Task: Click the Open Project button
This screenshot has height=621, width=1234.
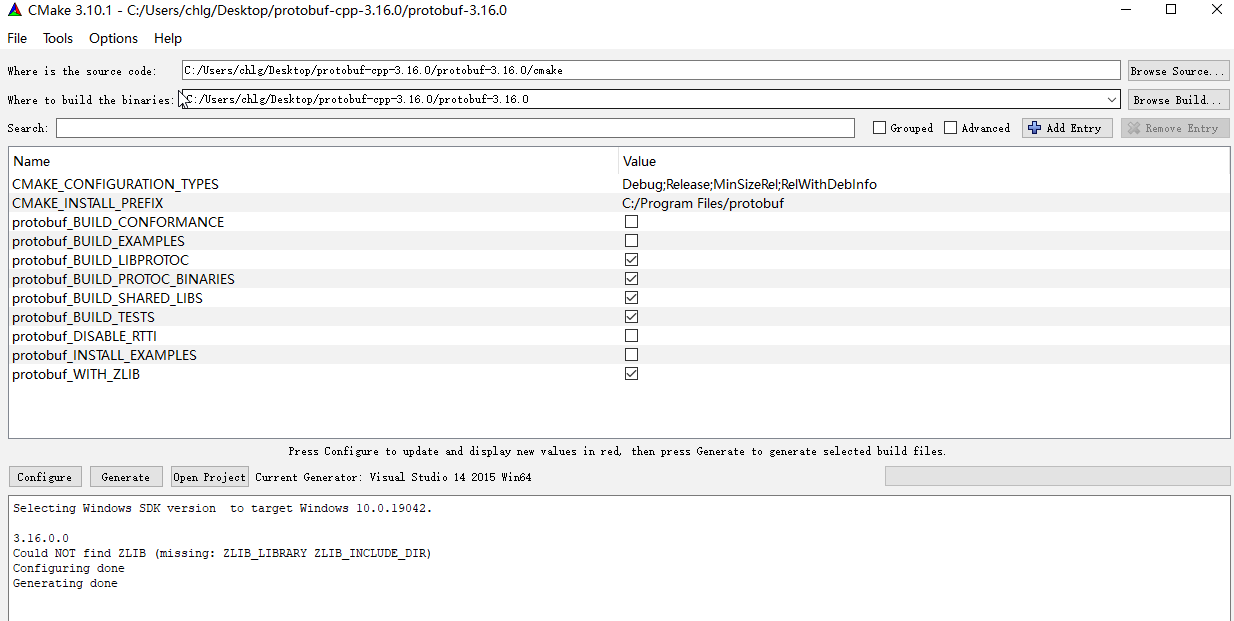Action: (x=209, y=477)
